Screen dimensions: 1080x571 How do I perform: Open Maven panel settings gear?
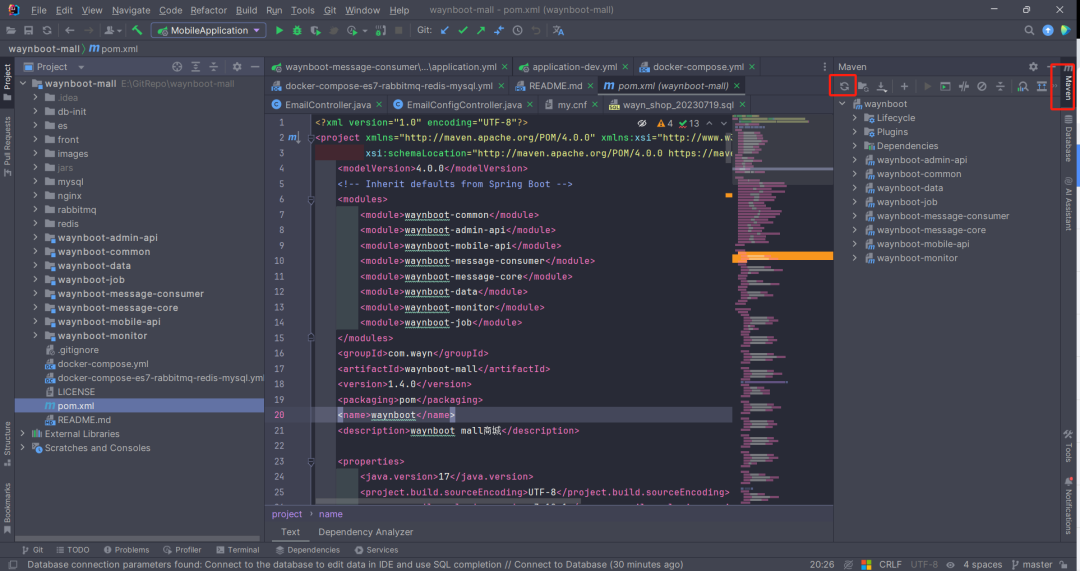[1033, 67]
